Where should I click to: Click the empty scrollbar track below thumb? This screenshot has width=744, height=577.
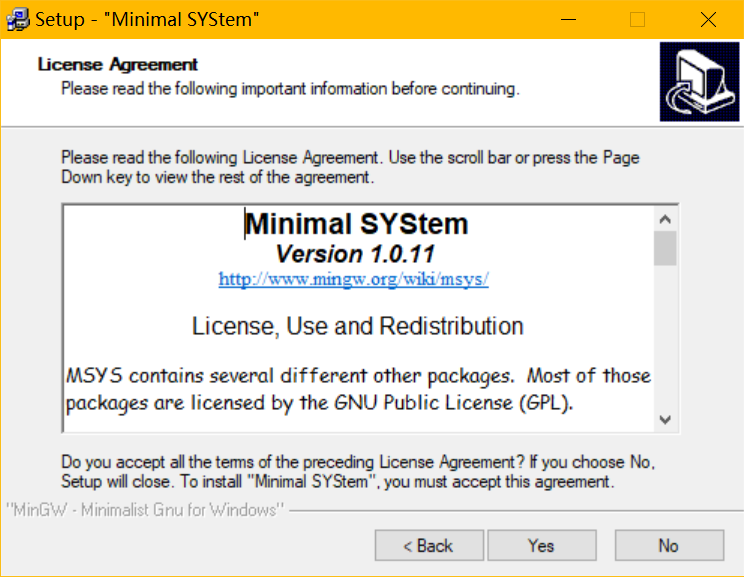[x=665, y=340]
